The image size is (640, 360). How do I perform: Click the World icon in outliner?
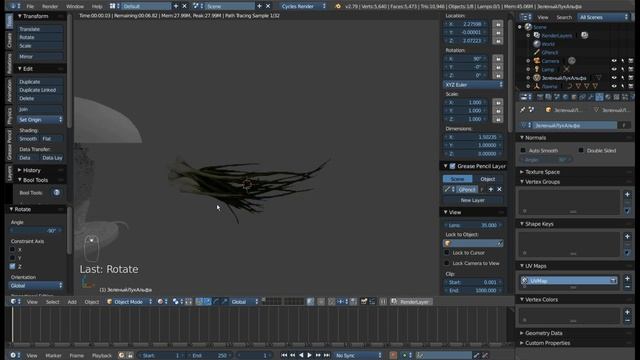tap(537, 44)
